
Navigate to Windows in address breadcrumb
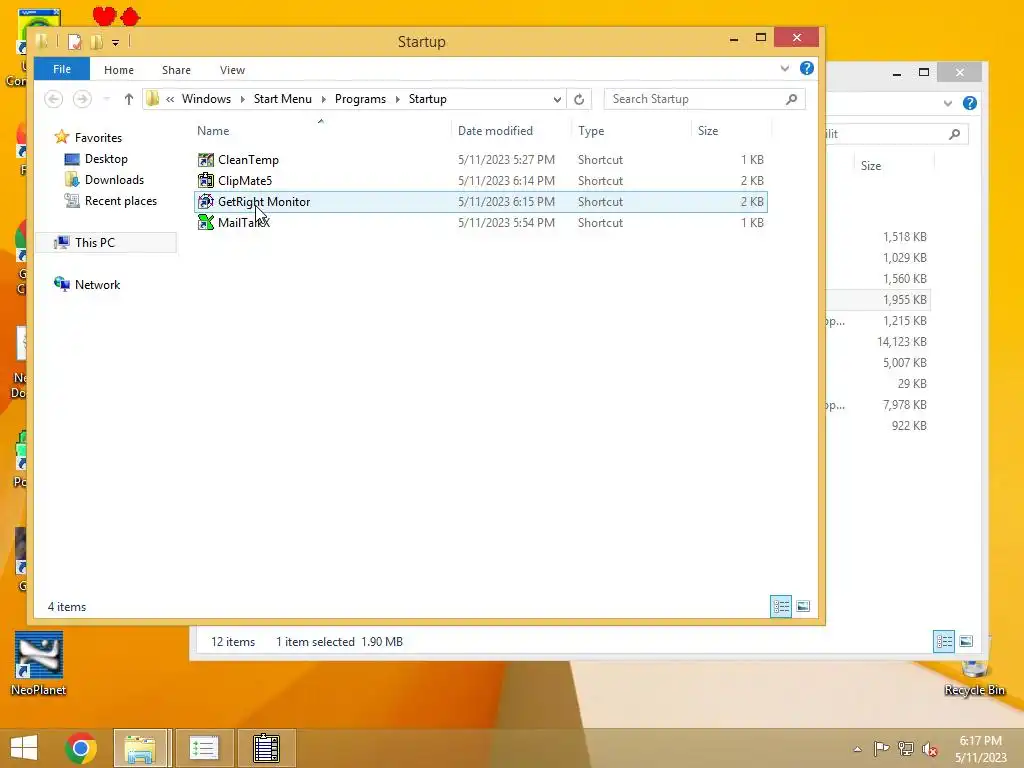206,99
